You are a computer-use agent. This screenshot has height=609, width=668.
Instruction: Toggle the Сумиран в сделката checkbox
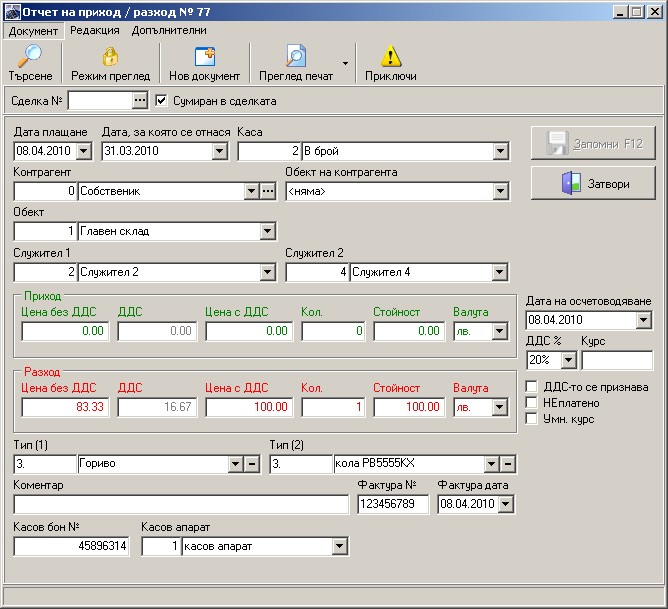click(161, 101)
